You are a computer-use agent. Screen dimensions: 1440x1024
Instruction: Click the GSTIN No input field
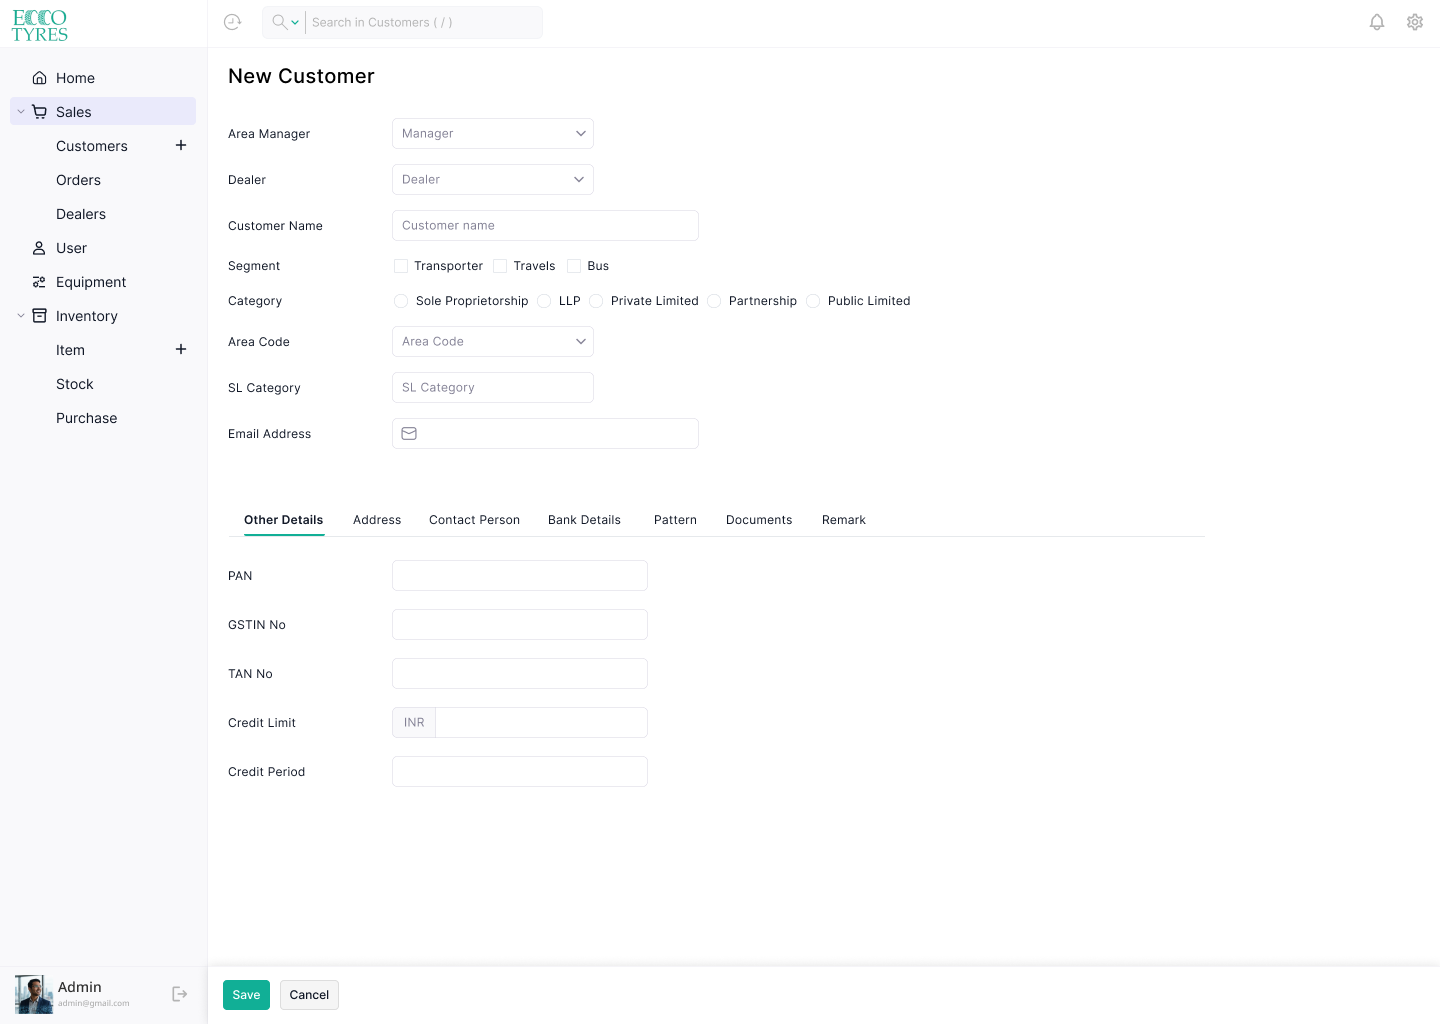point(520,625)
